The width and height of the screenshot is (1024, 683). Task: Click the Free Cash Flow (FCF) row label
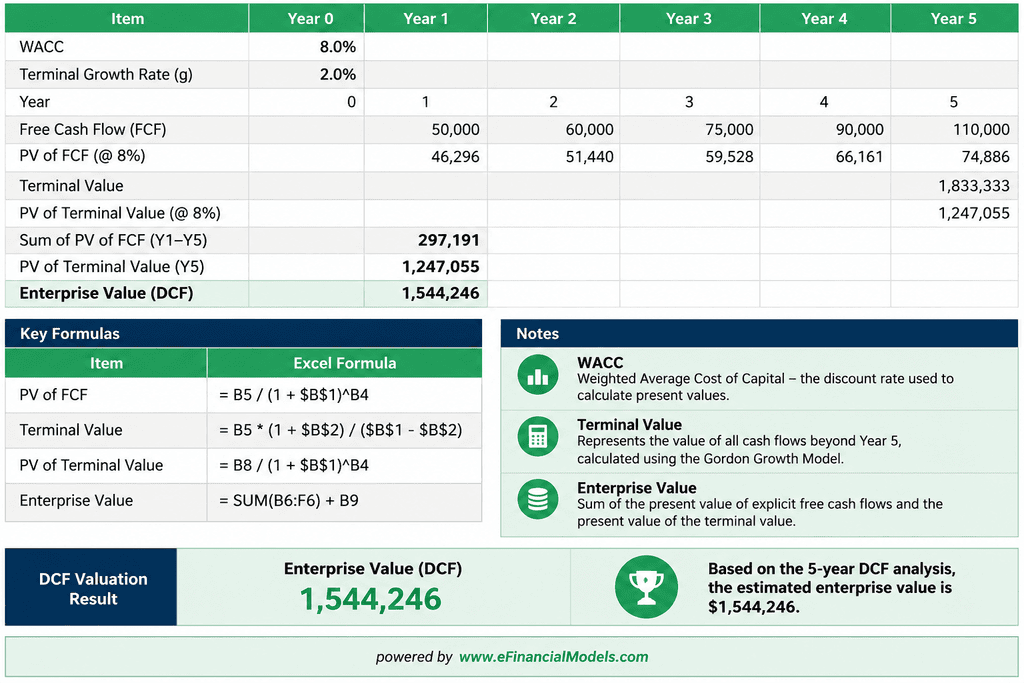click(x=93, y=129)
